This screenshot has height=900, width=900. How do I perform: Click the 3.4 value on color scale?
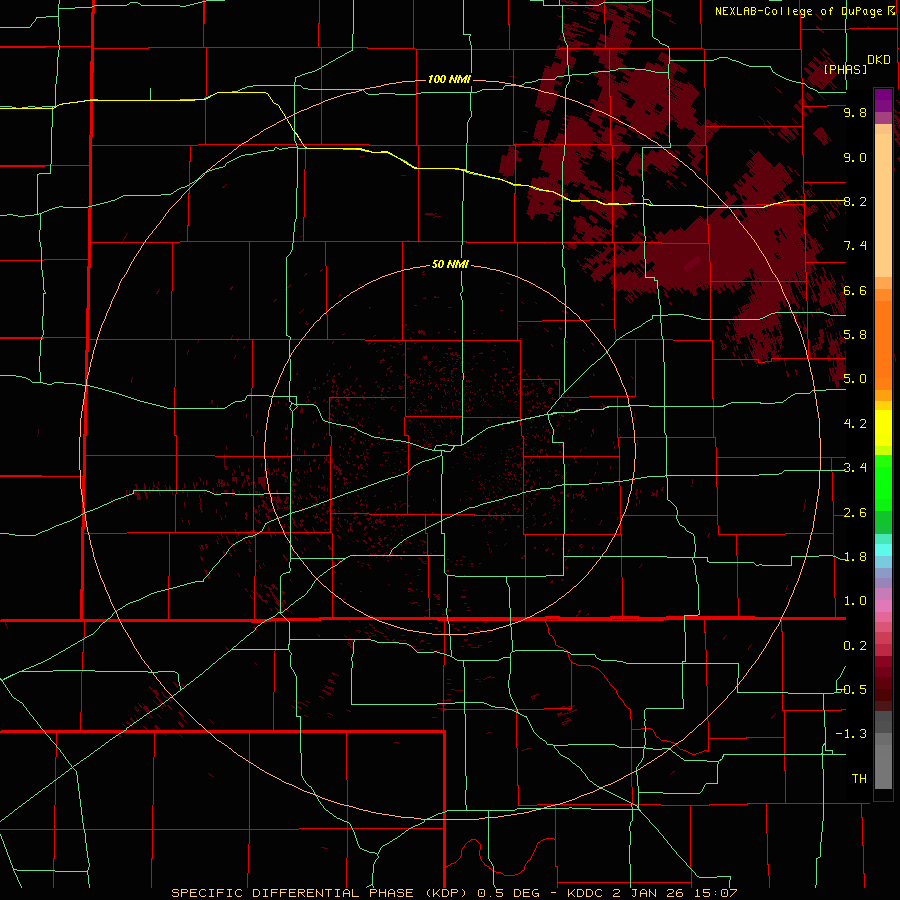855,468
